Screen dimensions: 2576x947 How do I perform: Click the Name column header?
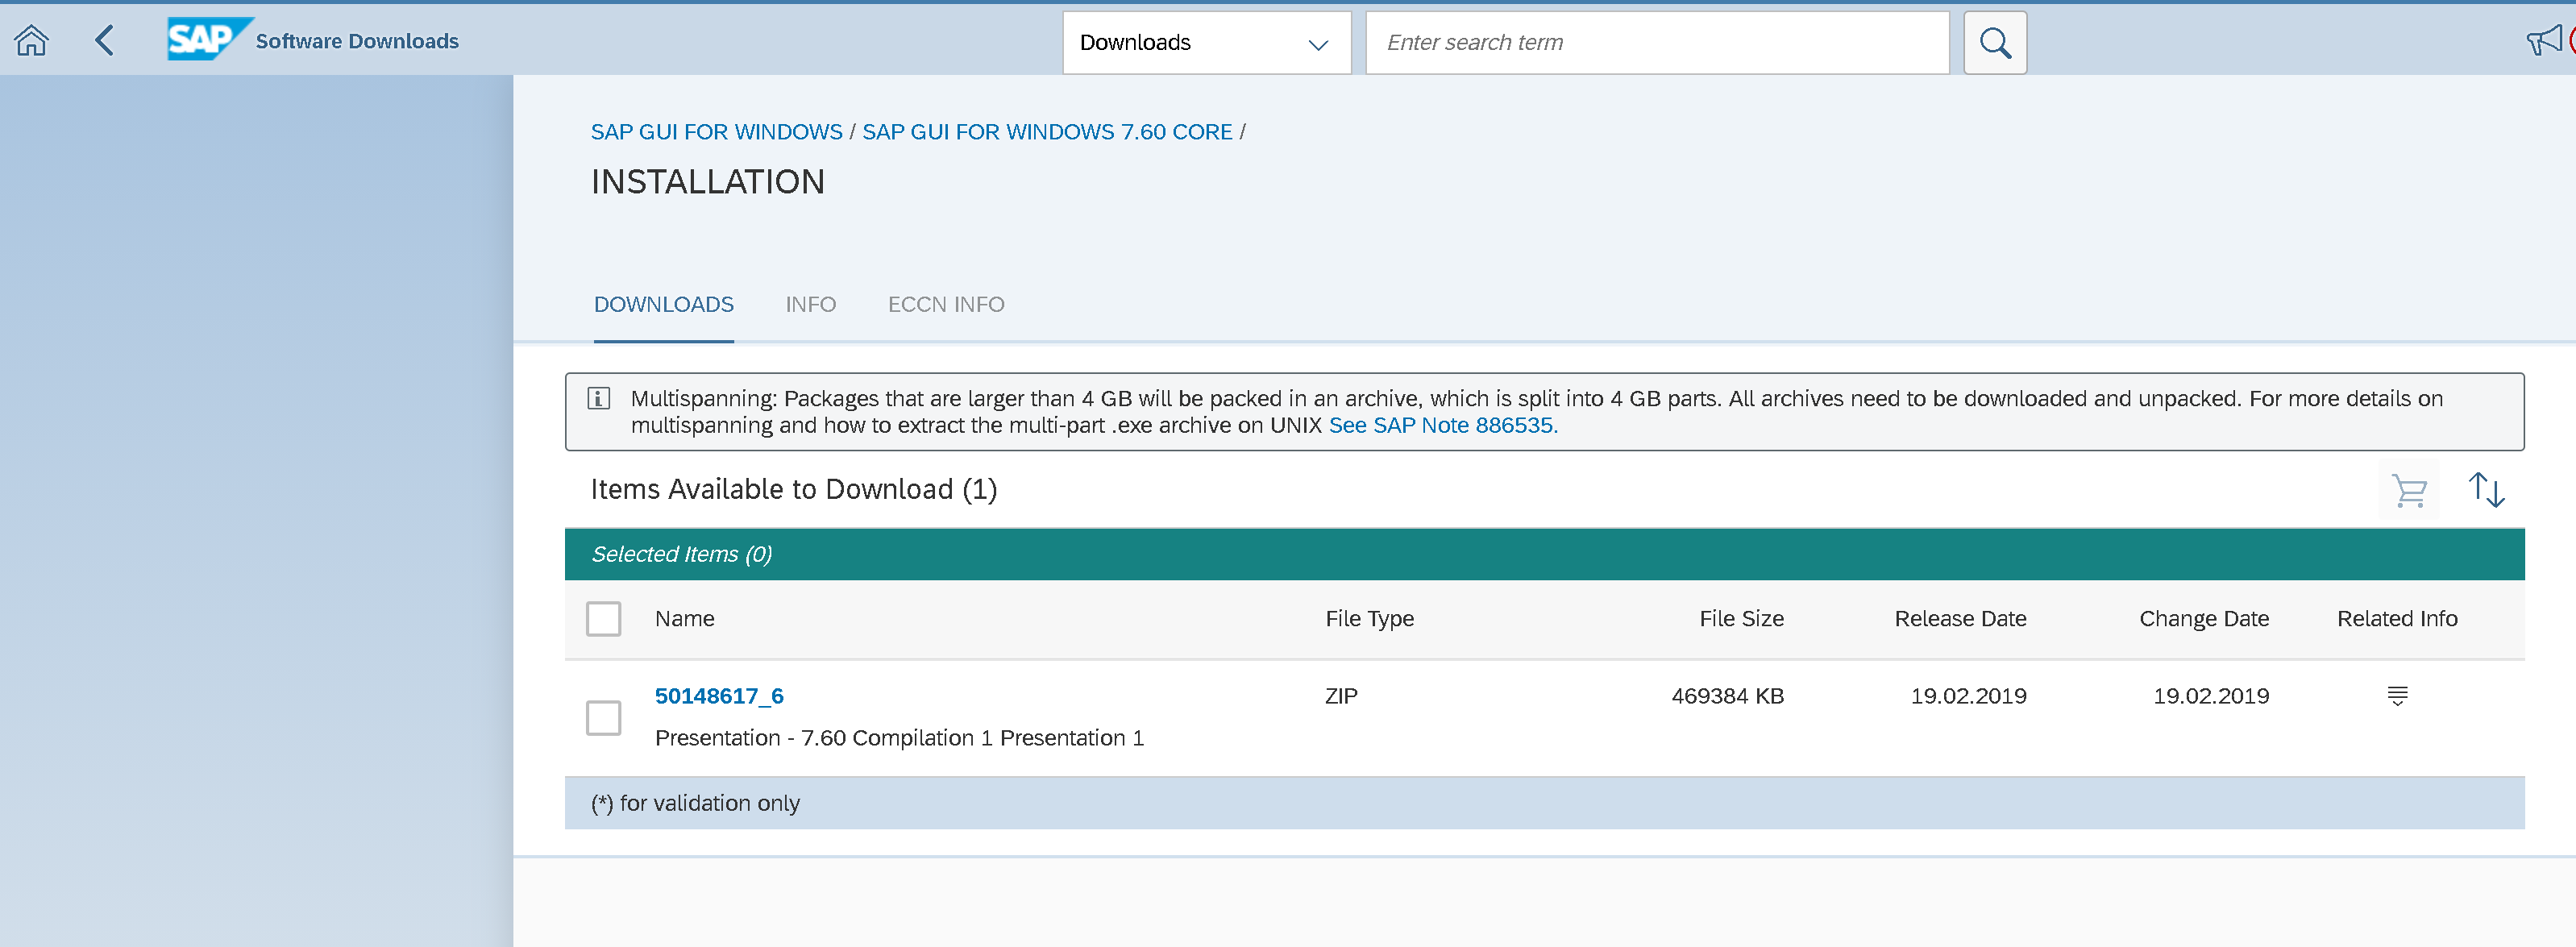click(x=684, y=619)
